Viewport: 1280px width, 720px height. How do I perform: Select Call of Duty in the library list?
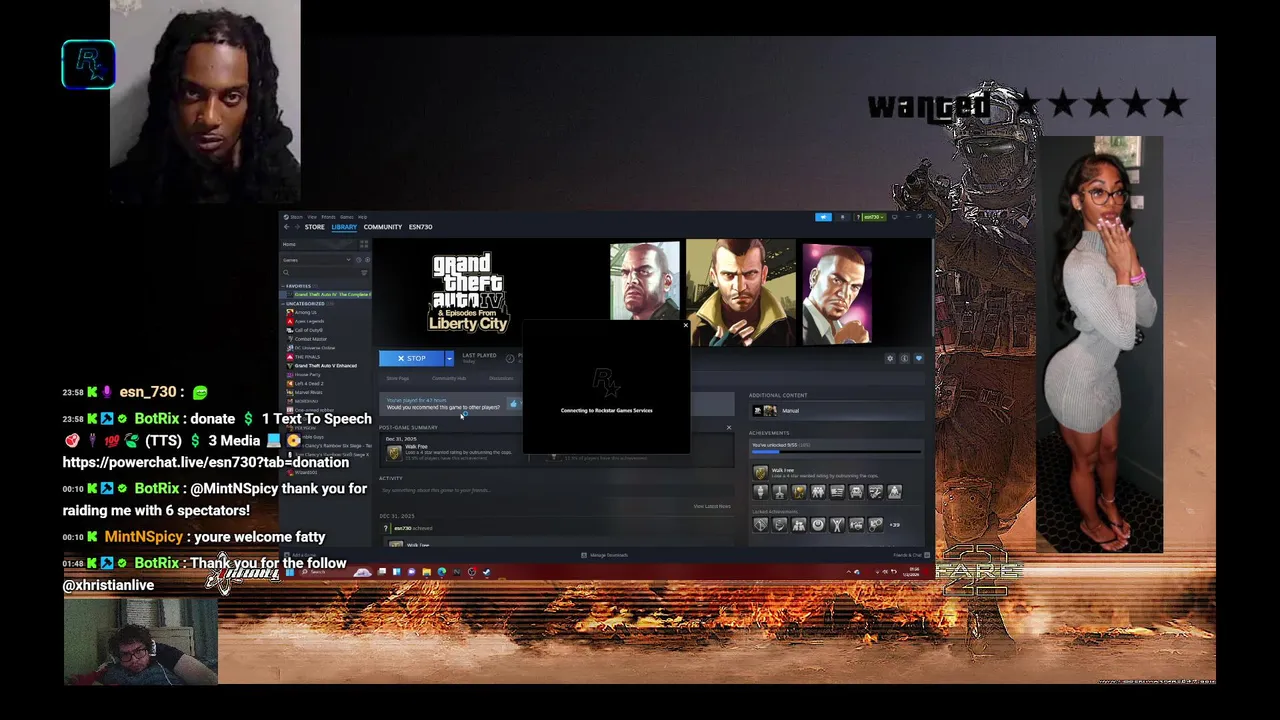(308, 330)
